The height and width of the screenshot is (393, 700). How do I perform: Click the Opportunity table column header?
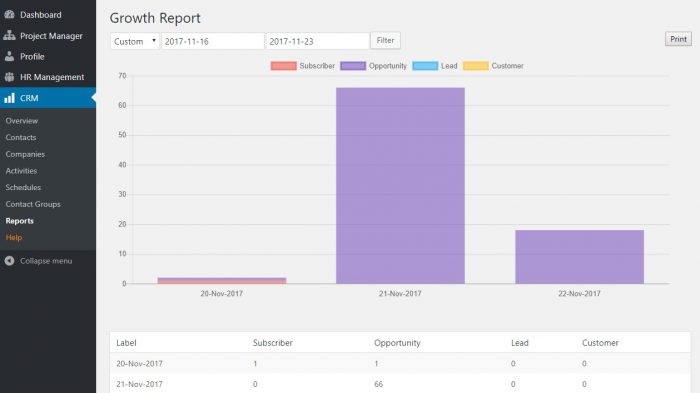[x=397, y=343]
